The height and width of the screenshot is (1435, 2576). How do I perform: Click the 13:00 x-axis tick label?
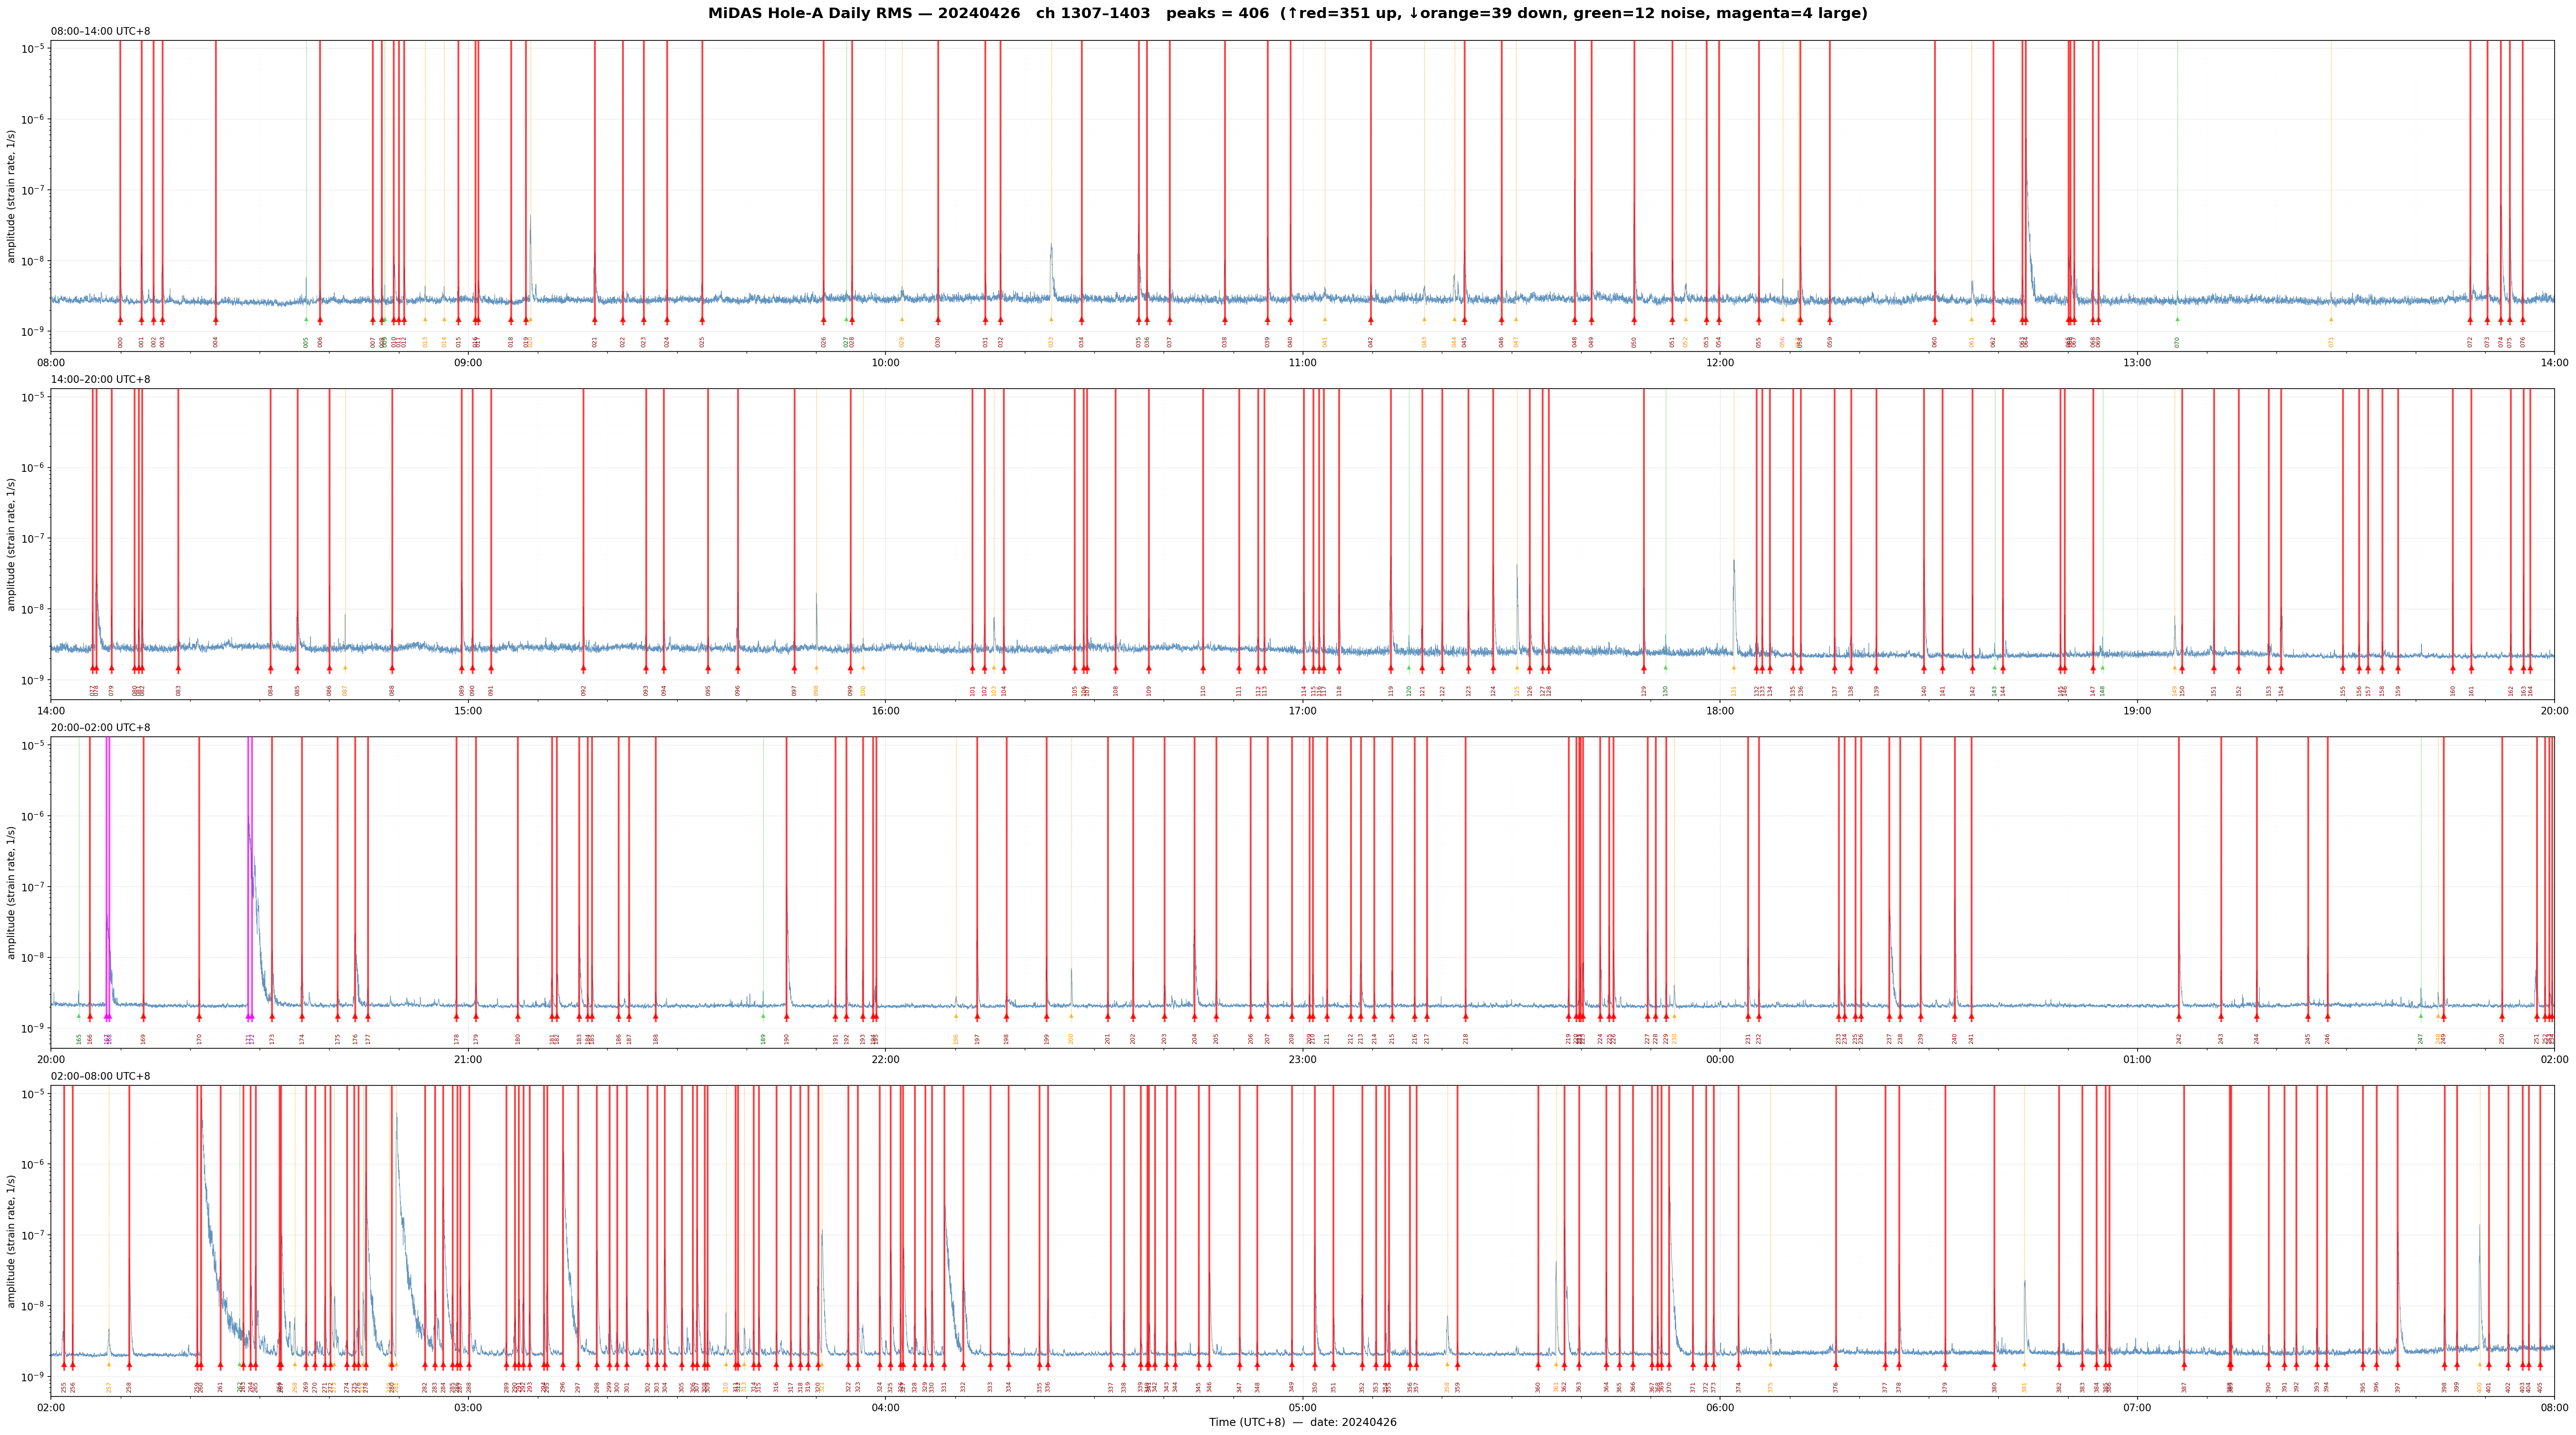[x=2137, y=363]
